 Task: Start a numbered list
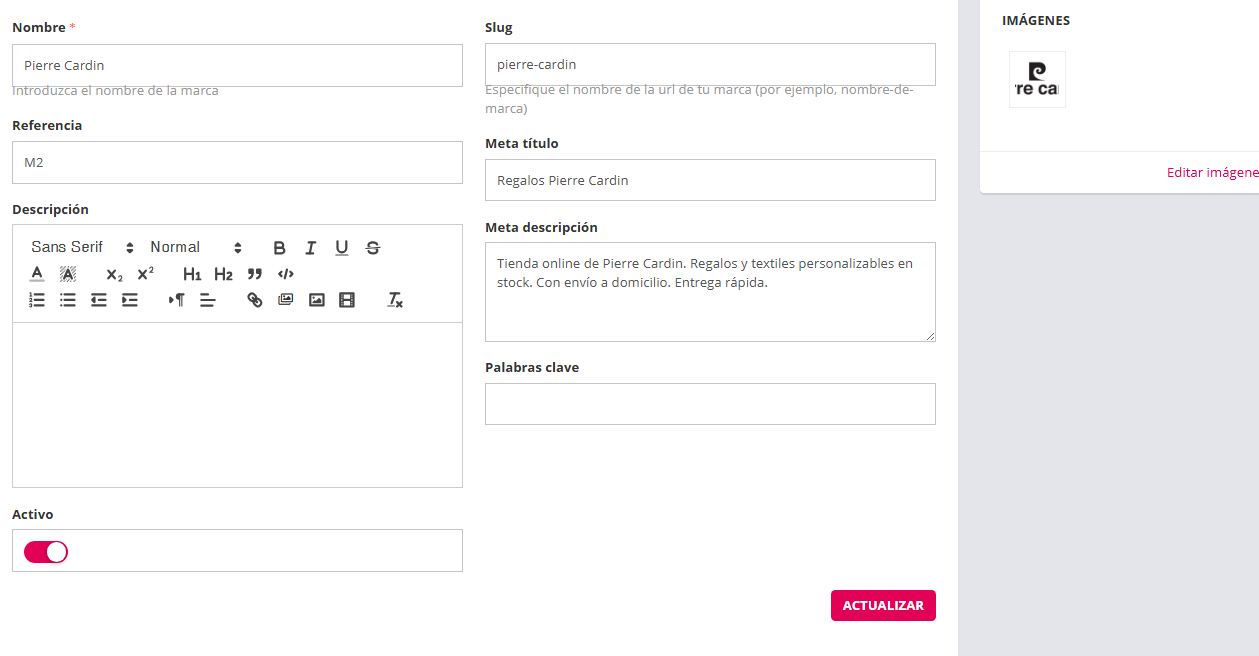(37, 300)
